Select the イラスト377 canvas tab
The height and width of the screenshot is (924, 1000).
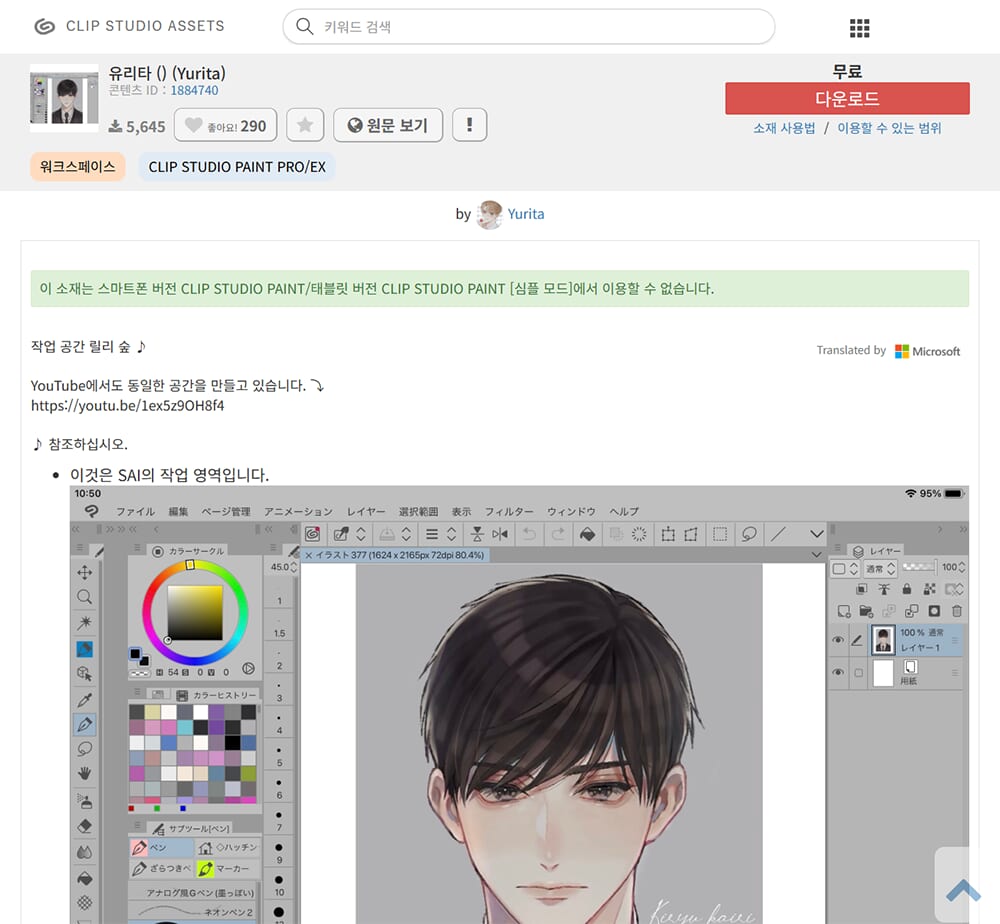point(395,555)
